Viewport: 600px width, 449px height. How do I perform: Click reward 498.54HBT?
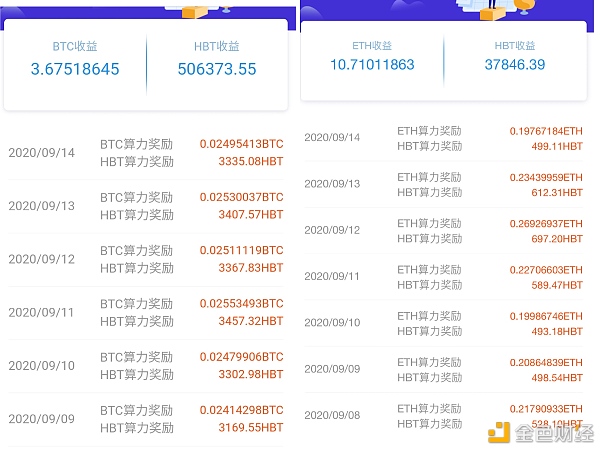[557, 378]
